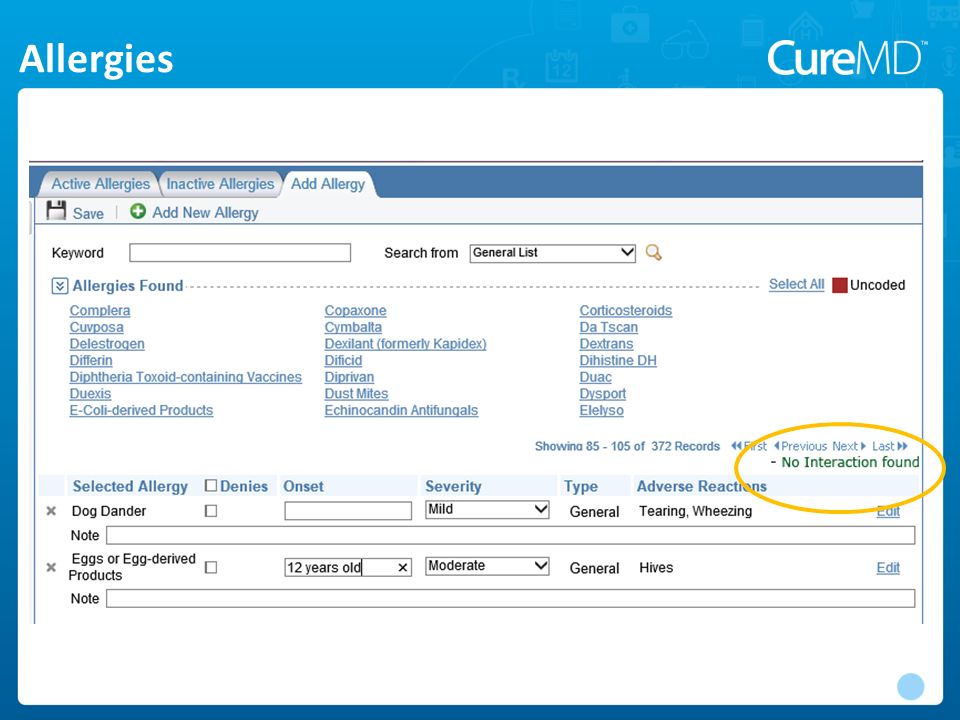Select the Complera allergy link

click(x=100, y=310)
